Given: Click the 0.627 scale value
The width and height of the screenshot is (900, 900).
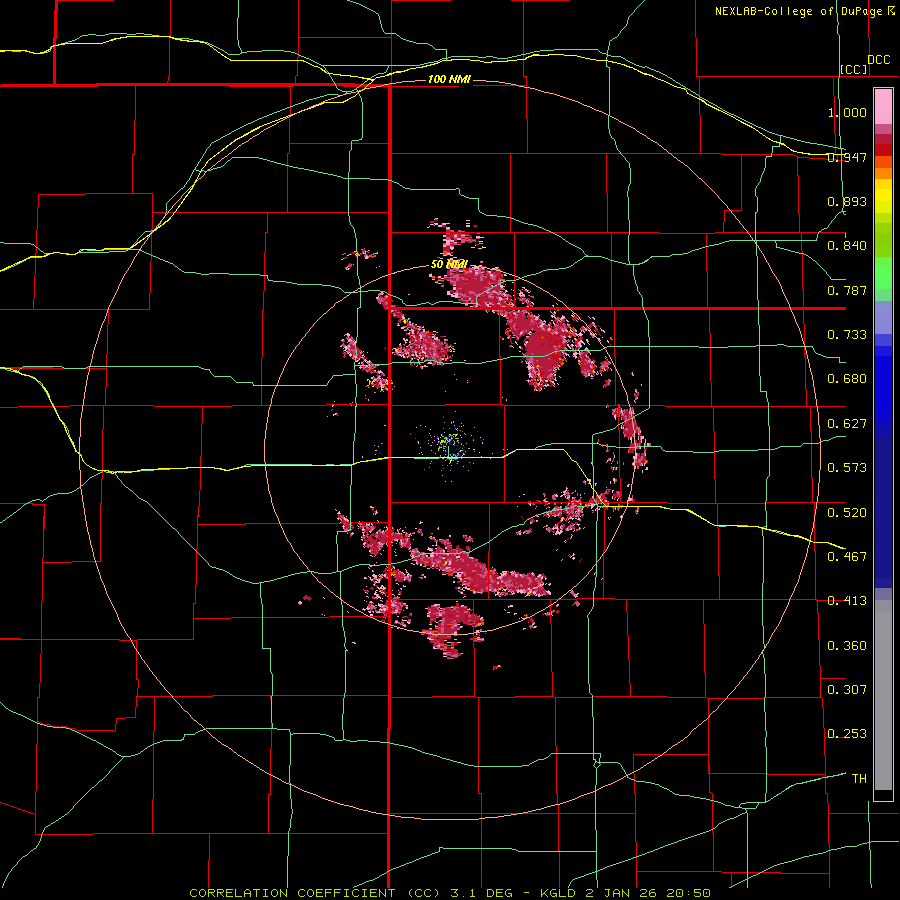Looking at the screenshot, I should (847, 424).
